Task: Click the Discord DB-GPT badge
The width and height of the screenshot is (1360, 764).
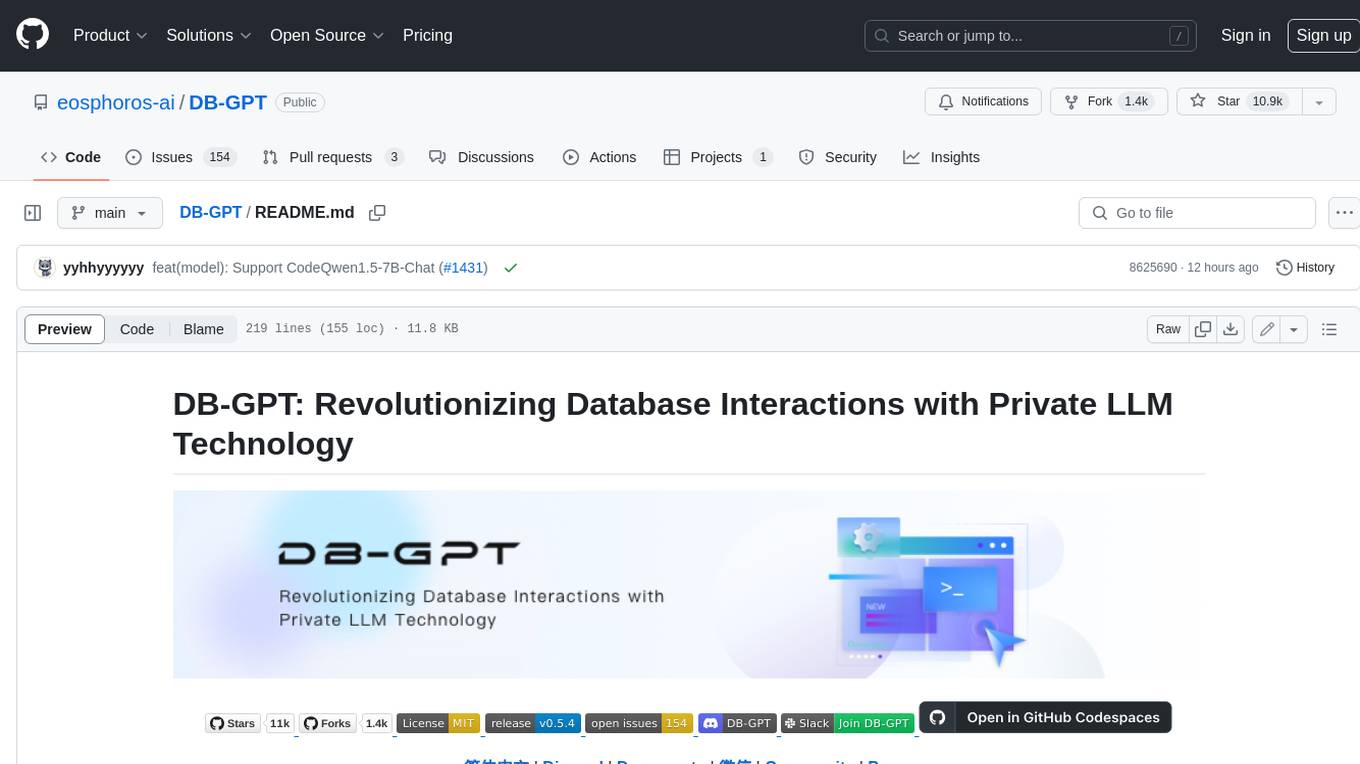Action: (737, 723)
